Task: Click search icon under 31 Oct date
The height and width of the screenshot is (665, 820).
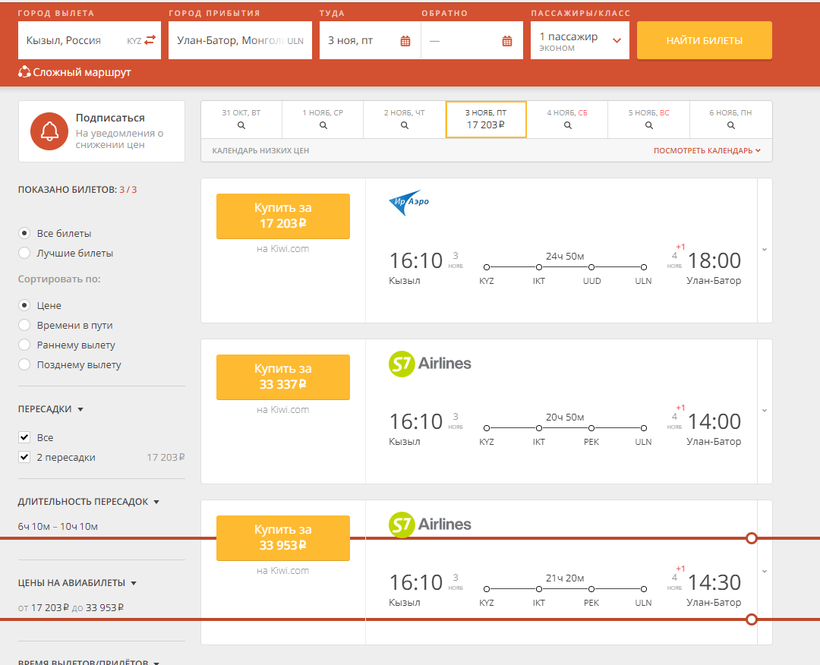Action: point(241,126)
